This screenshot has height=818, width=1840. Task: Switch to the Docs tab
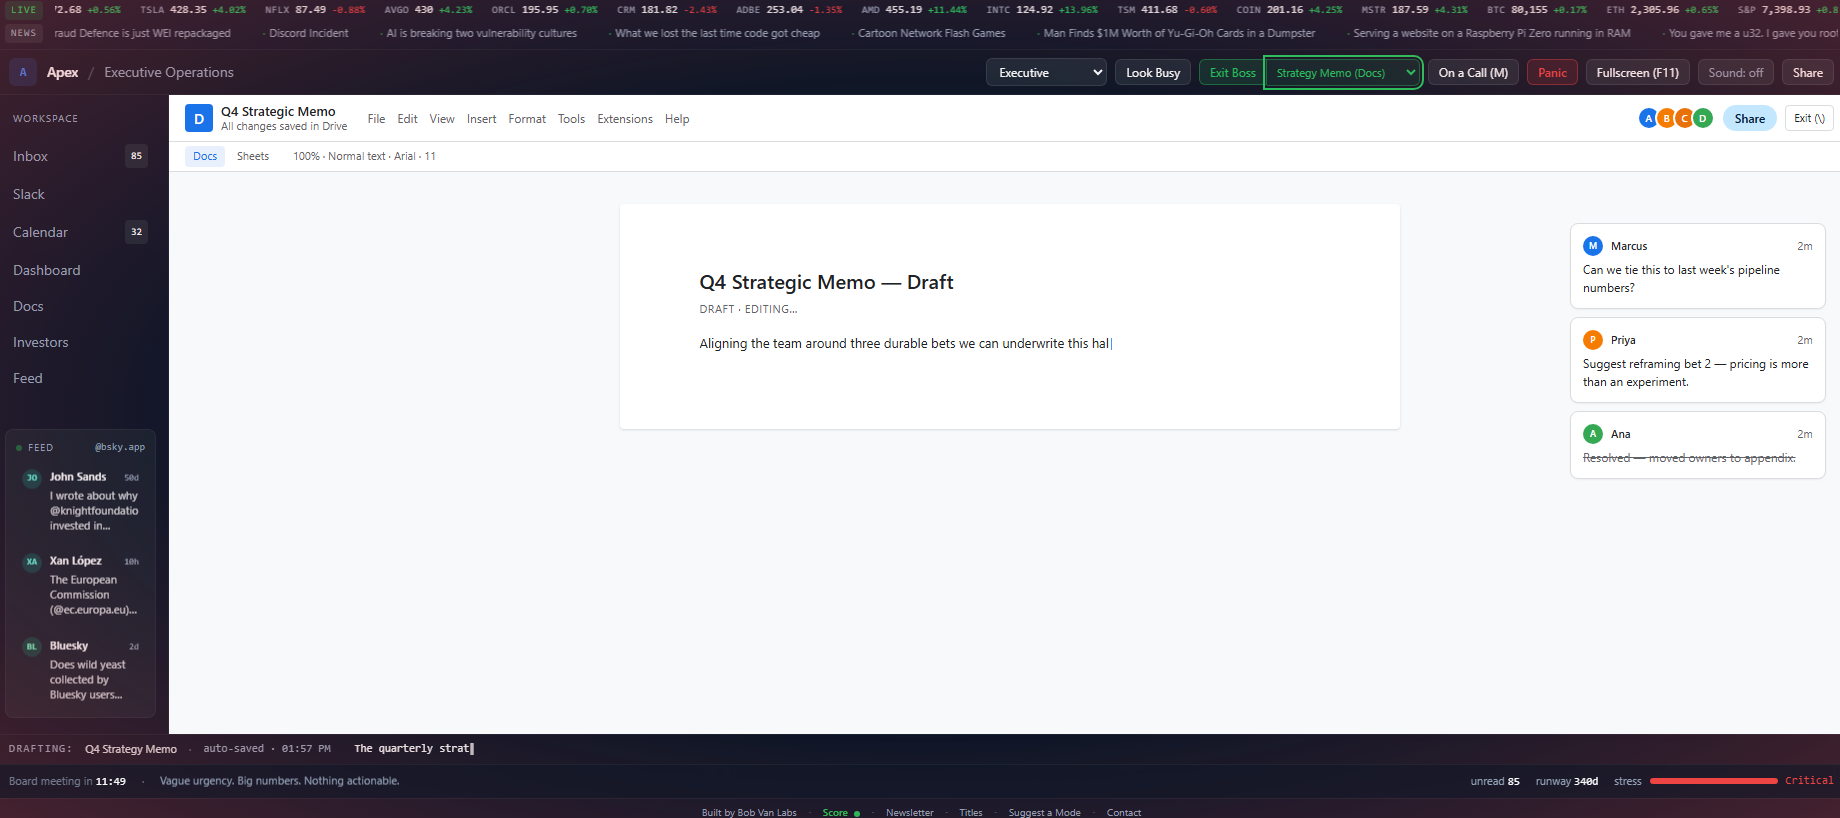(205, 156)
